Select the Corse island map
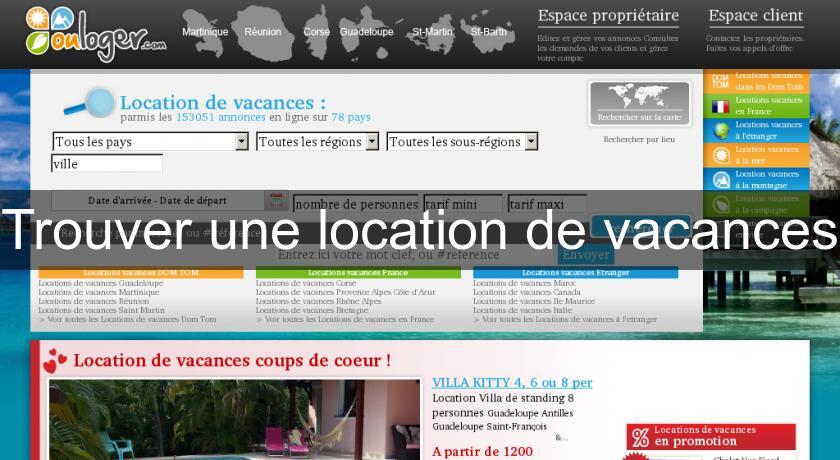Screen dimensions: 840x460 (x=317, y=32)
